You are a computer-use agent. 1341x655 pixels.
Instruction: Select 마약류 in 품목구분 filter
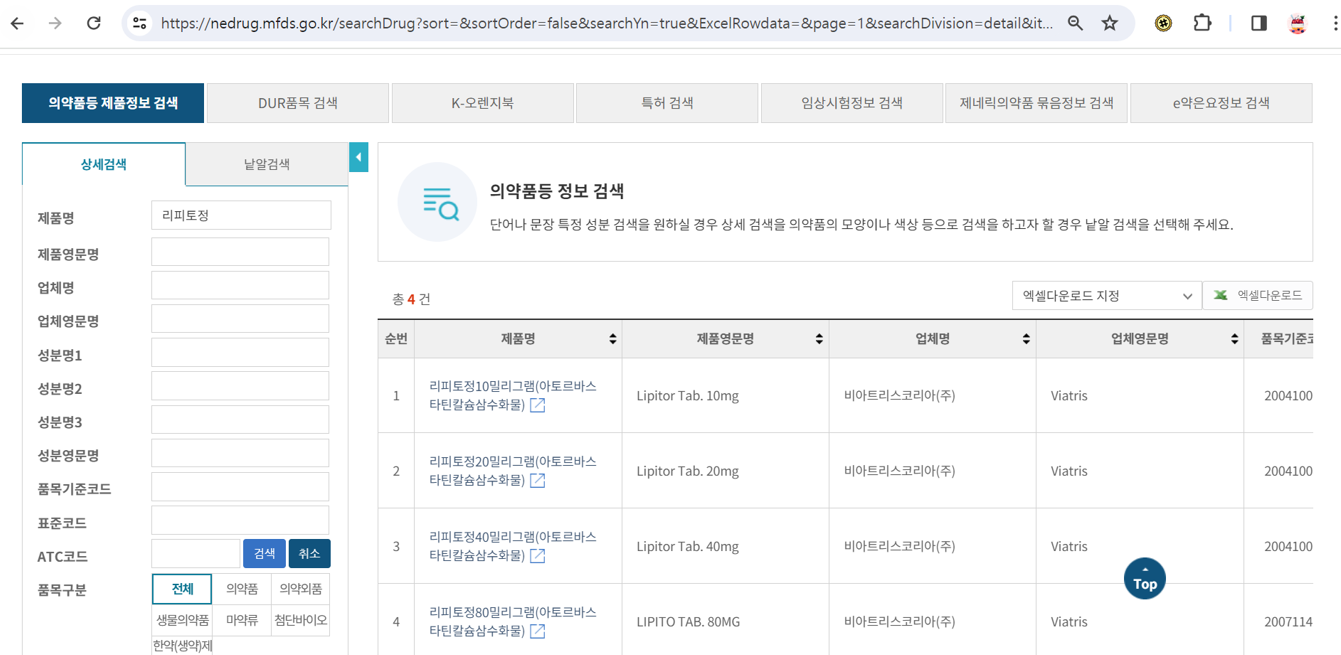[242, 620]
